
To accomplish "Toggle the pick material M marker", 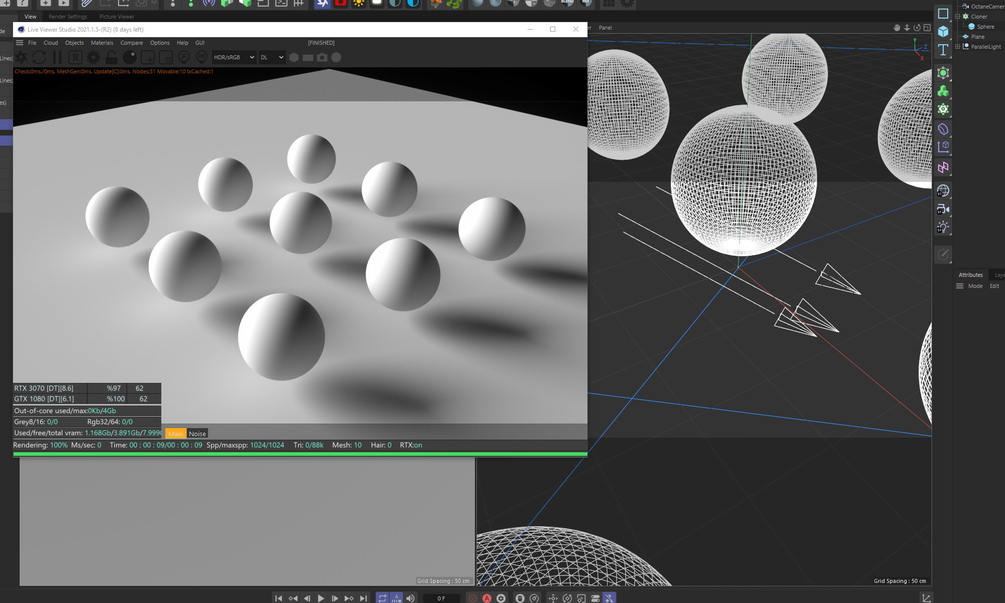I will pos(201,57).
